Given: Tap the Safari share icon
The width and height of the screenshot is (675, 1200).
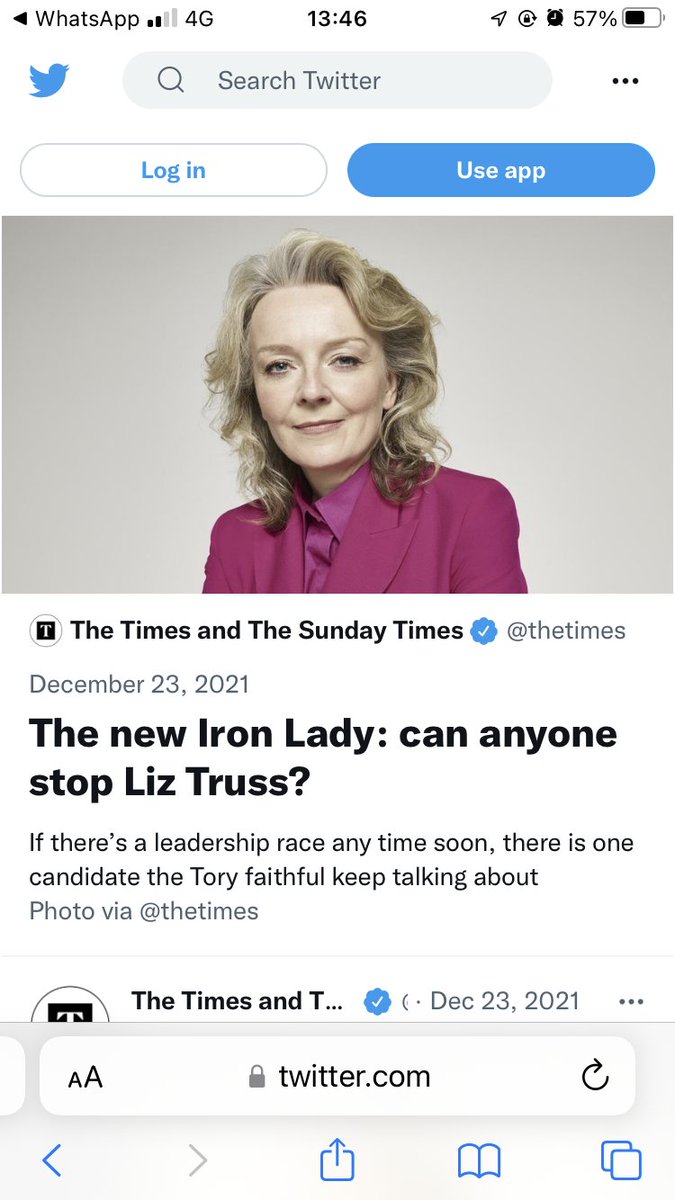Looking at the screenshot, I should [x=337, y=1160].
